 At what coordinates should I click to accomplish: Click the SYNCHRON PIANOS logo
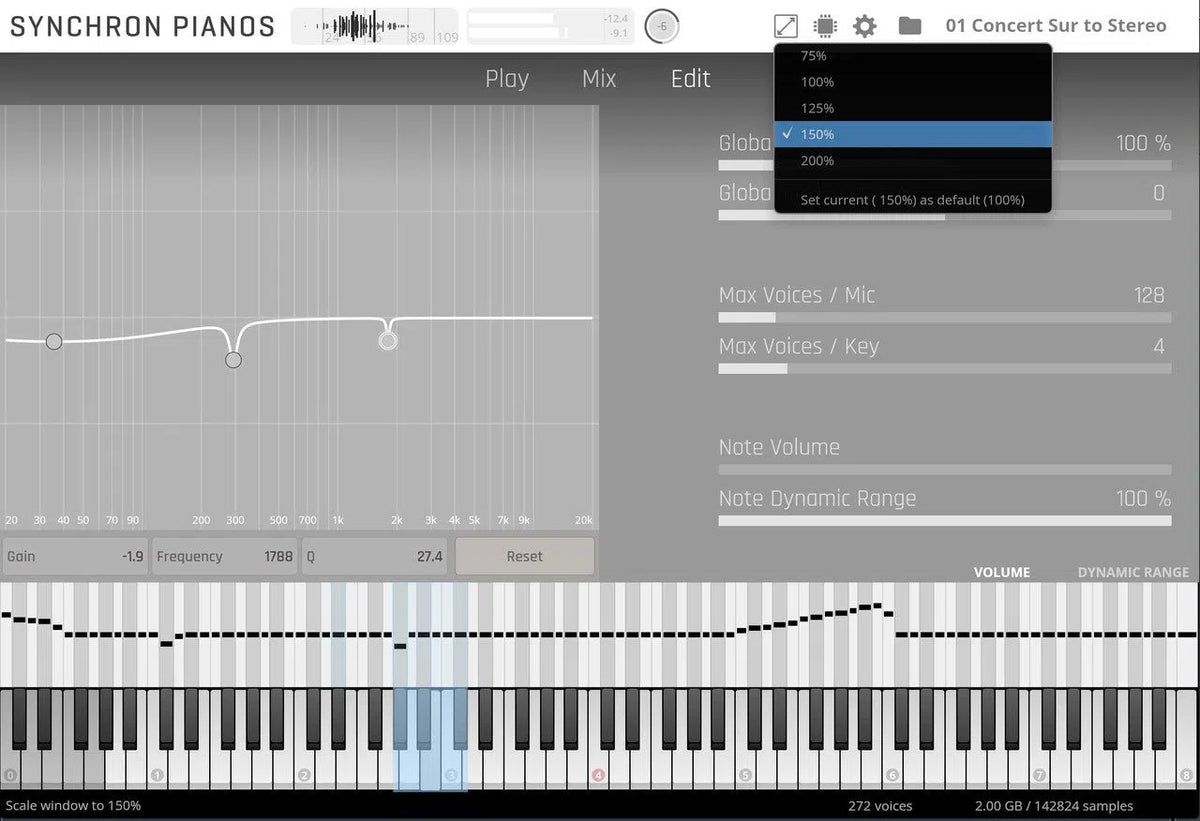pyautogui.click(x=141, y=26)
